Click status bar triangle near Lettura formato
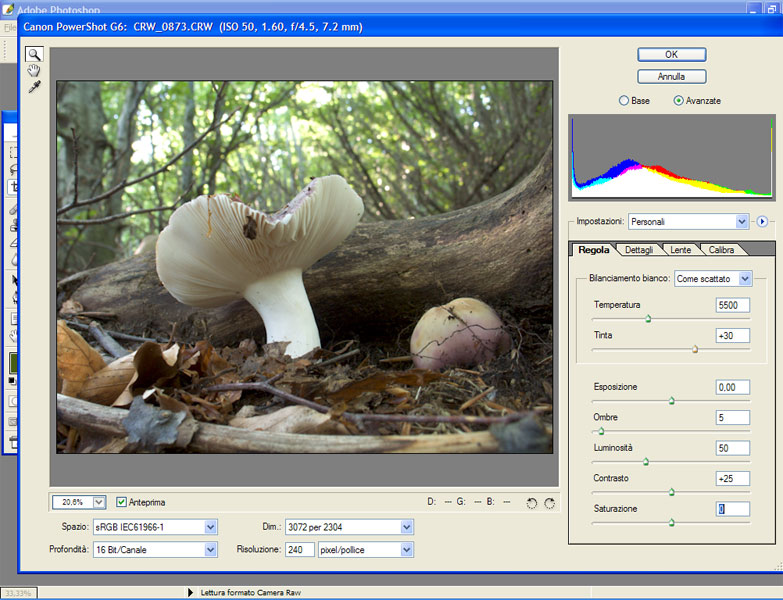This screenshot has height=600, width=783. (x=191, y=592)
